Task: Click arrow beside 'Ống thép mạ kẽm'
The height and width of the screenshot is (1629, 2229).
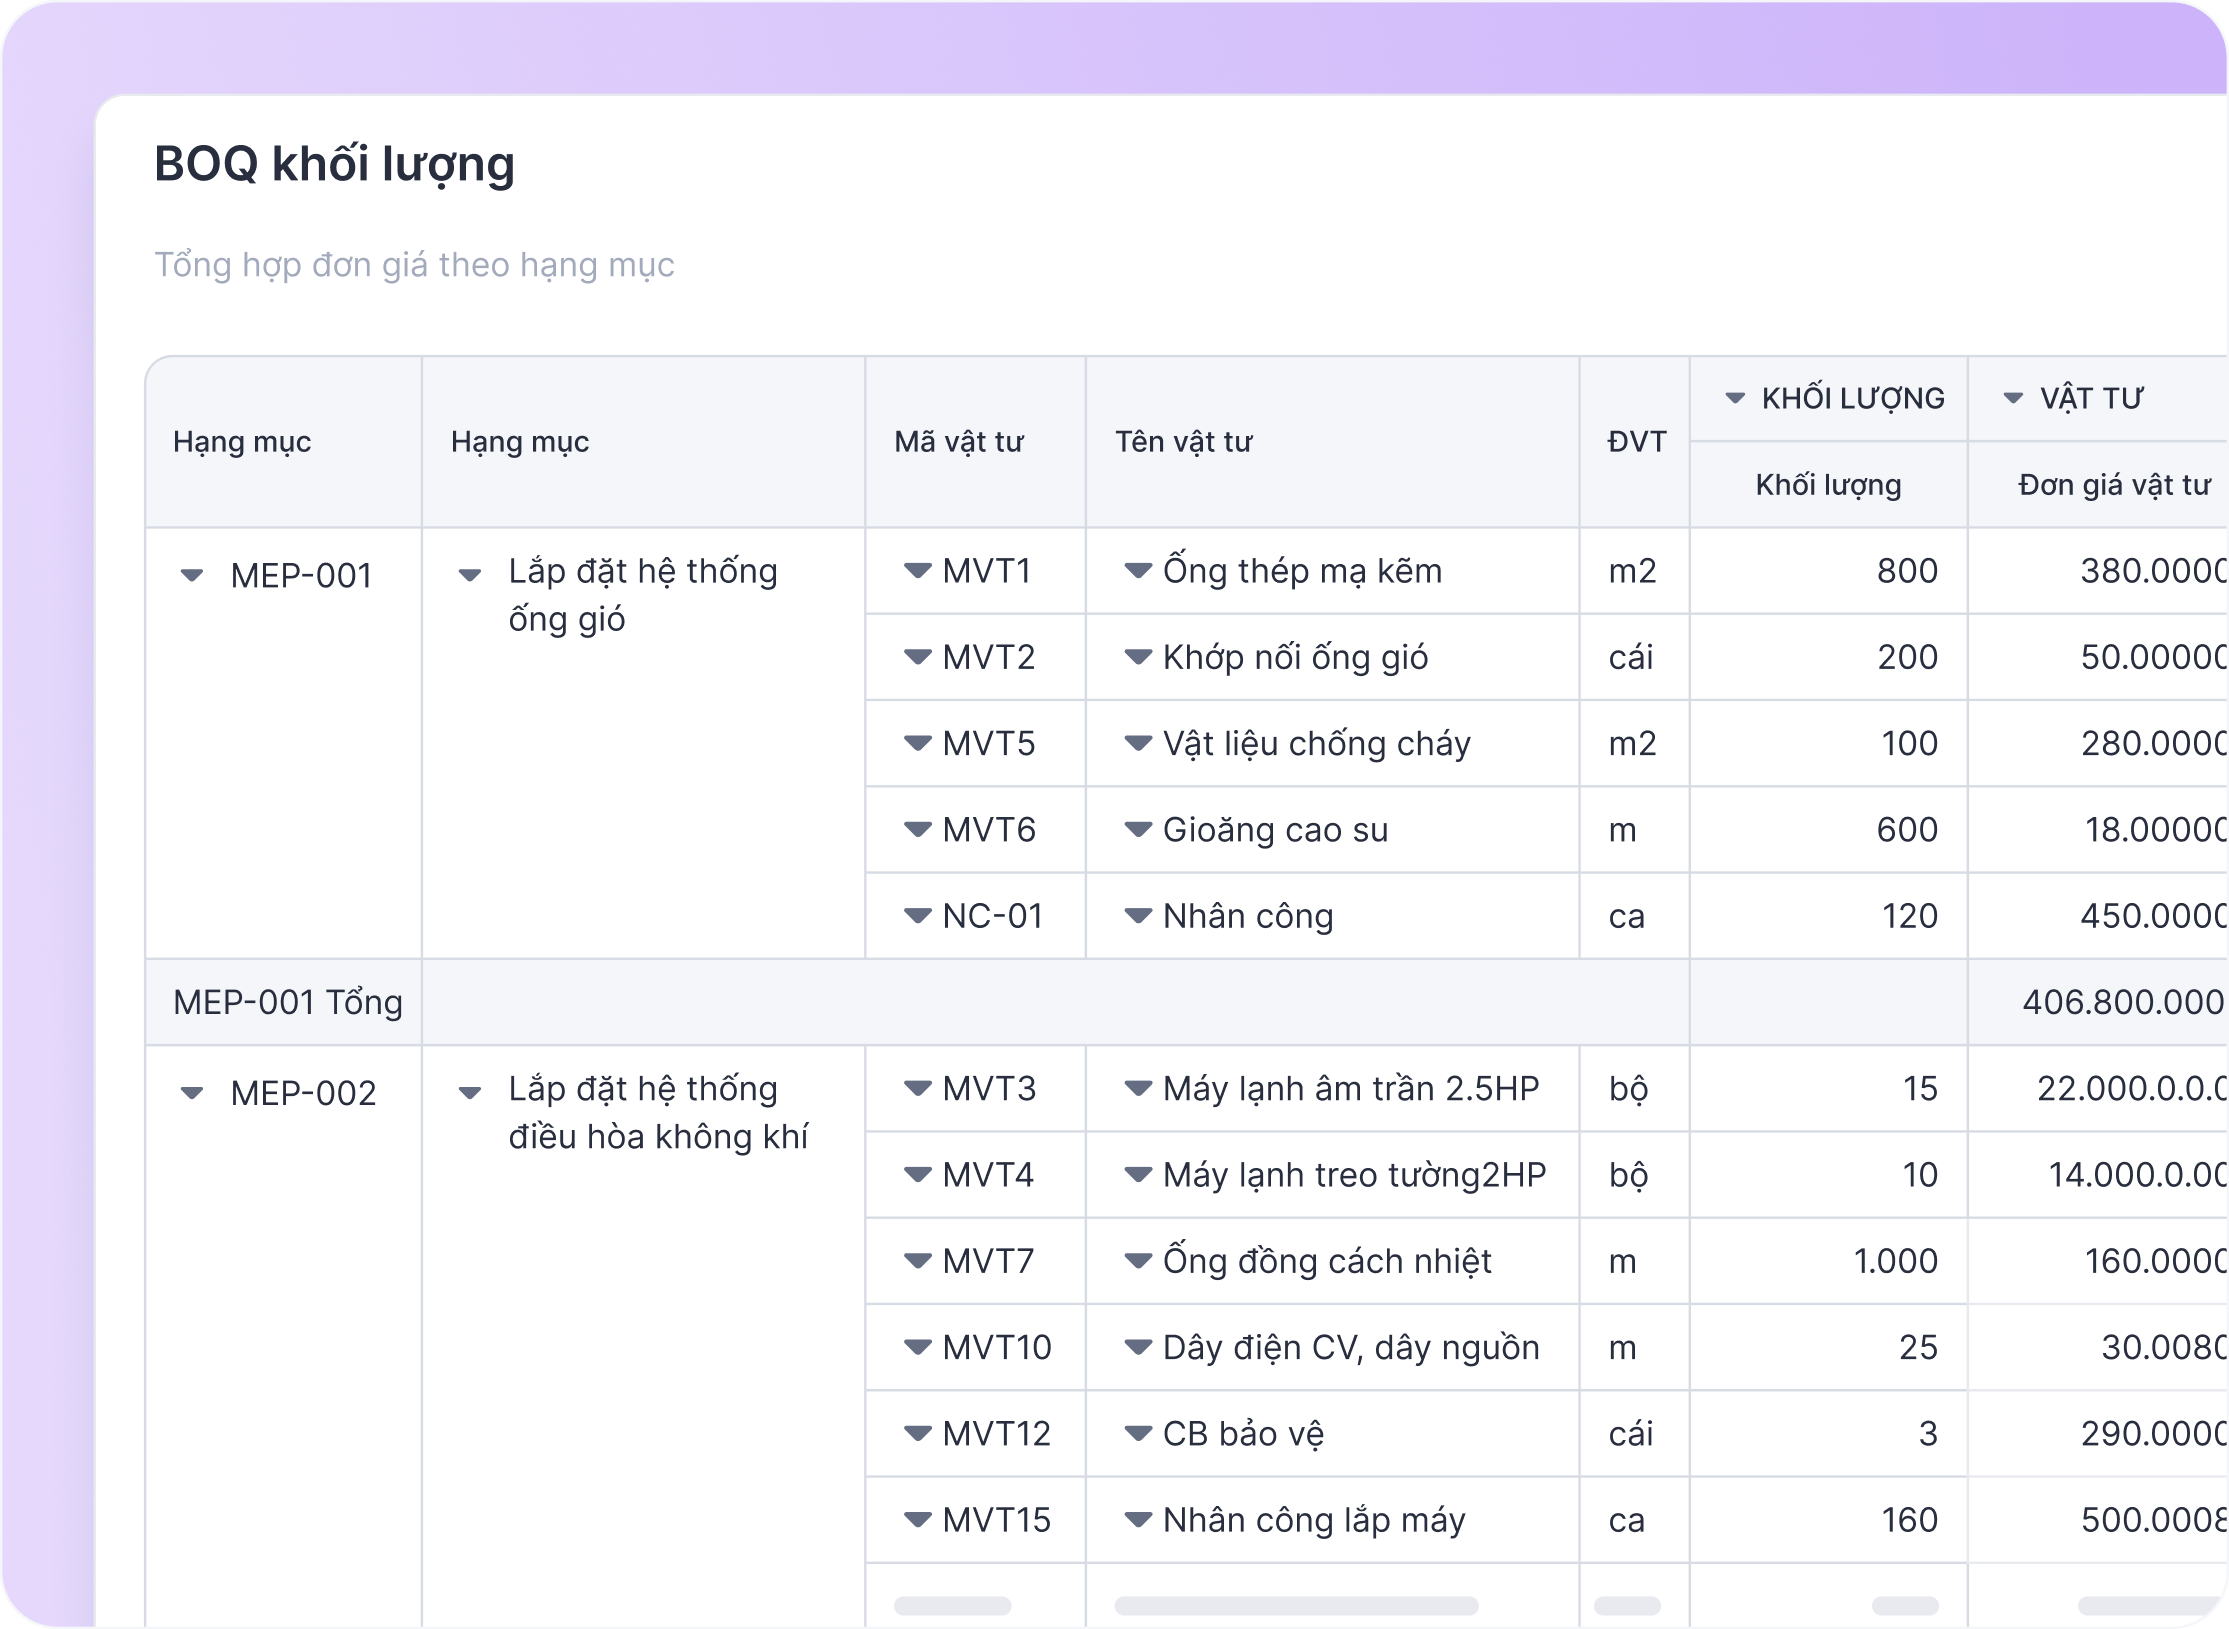Action: click(1138, 571)
